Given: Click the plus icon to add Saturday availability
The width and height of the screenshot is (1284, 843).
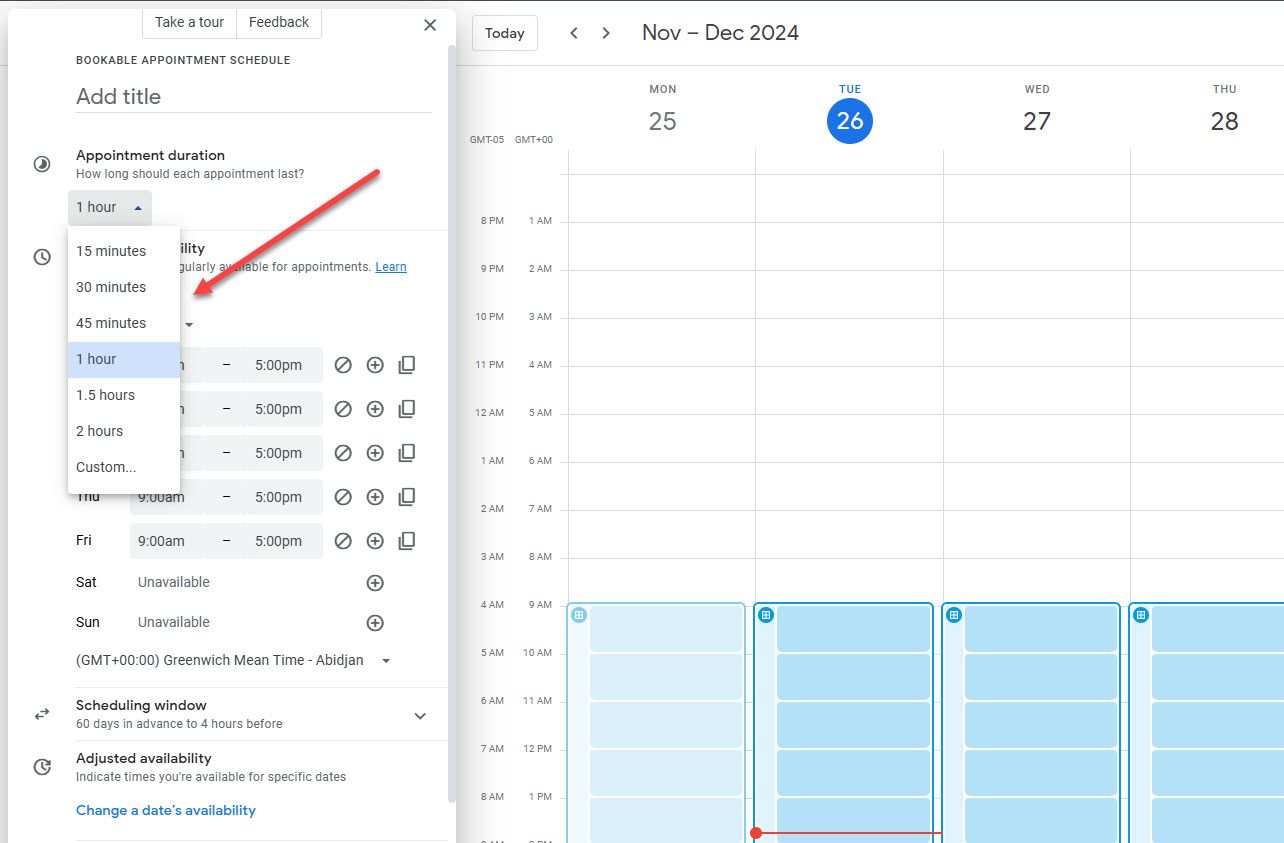Looking at the screenshot, I should pos(375,583).
